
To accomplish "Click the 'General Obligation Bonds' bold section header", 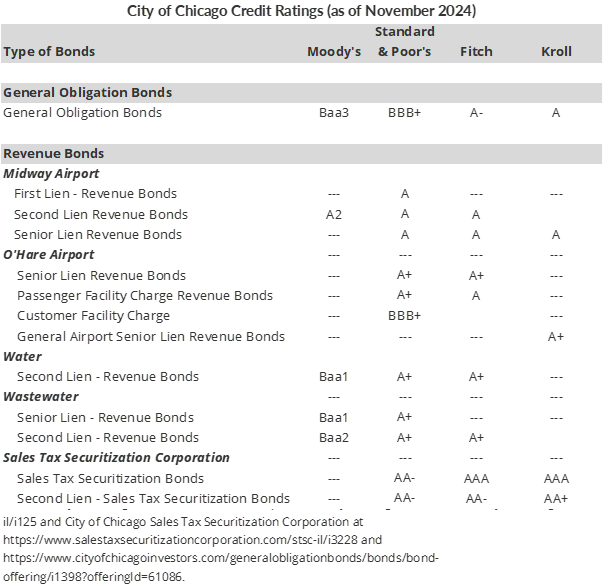I will (x=88, y=93).
